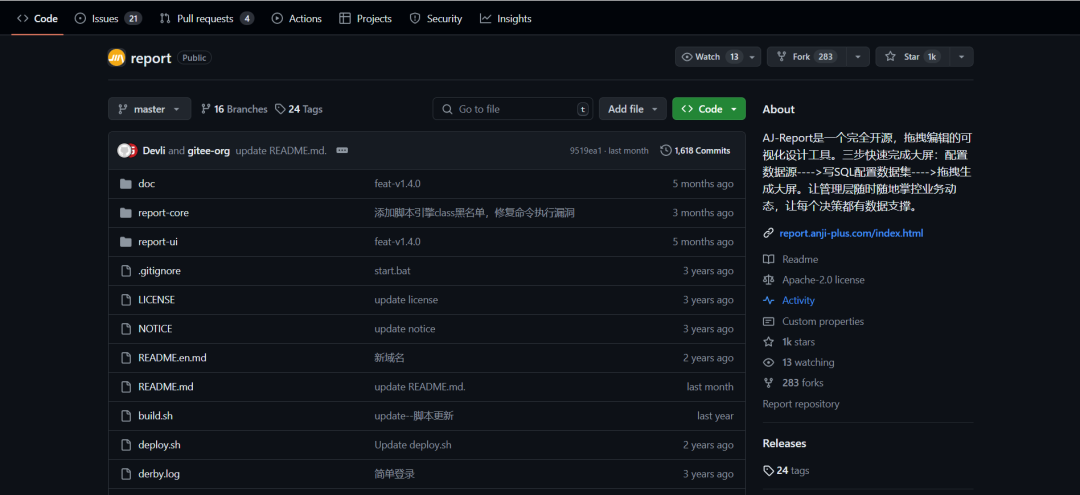1080x495 pixels.
Task: Open the Insights tab
Action: click(x=506, y=19)
